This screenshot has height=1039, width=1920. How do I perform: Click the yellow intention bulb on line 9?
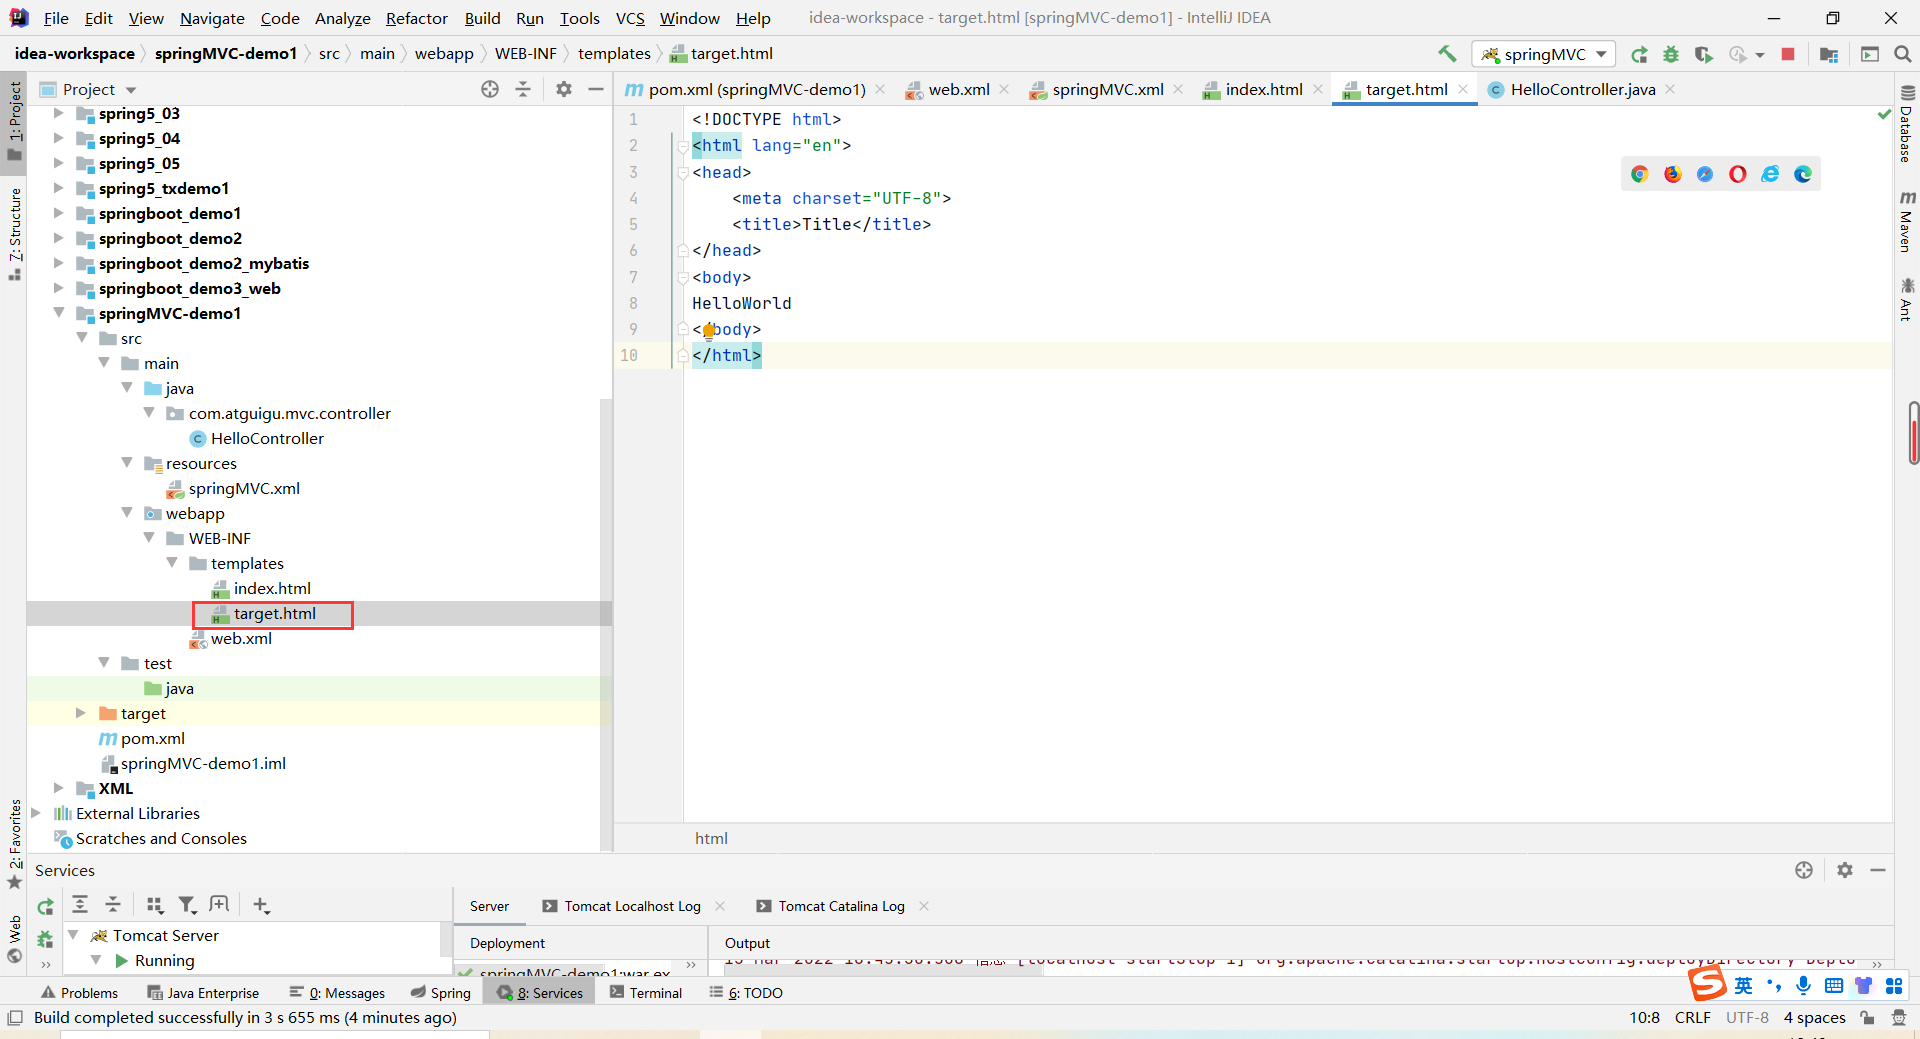[x=709, y=330]
